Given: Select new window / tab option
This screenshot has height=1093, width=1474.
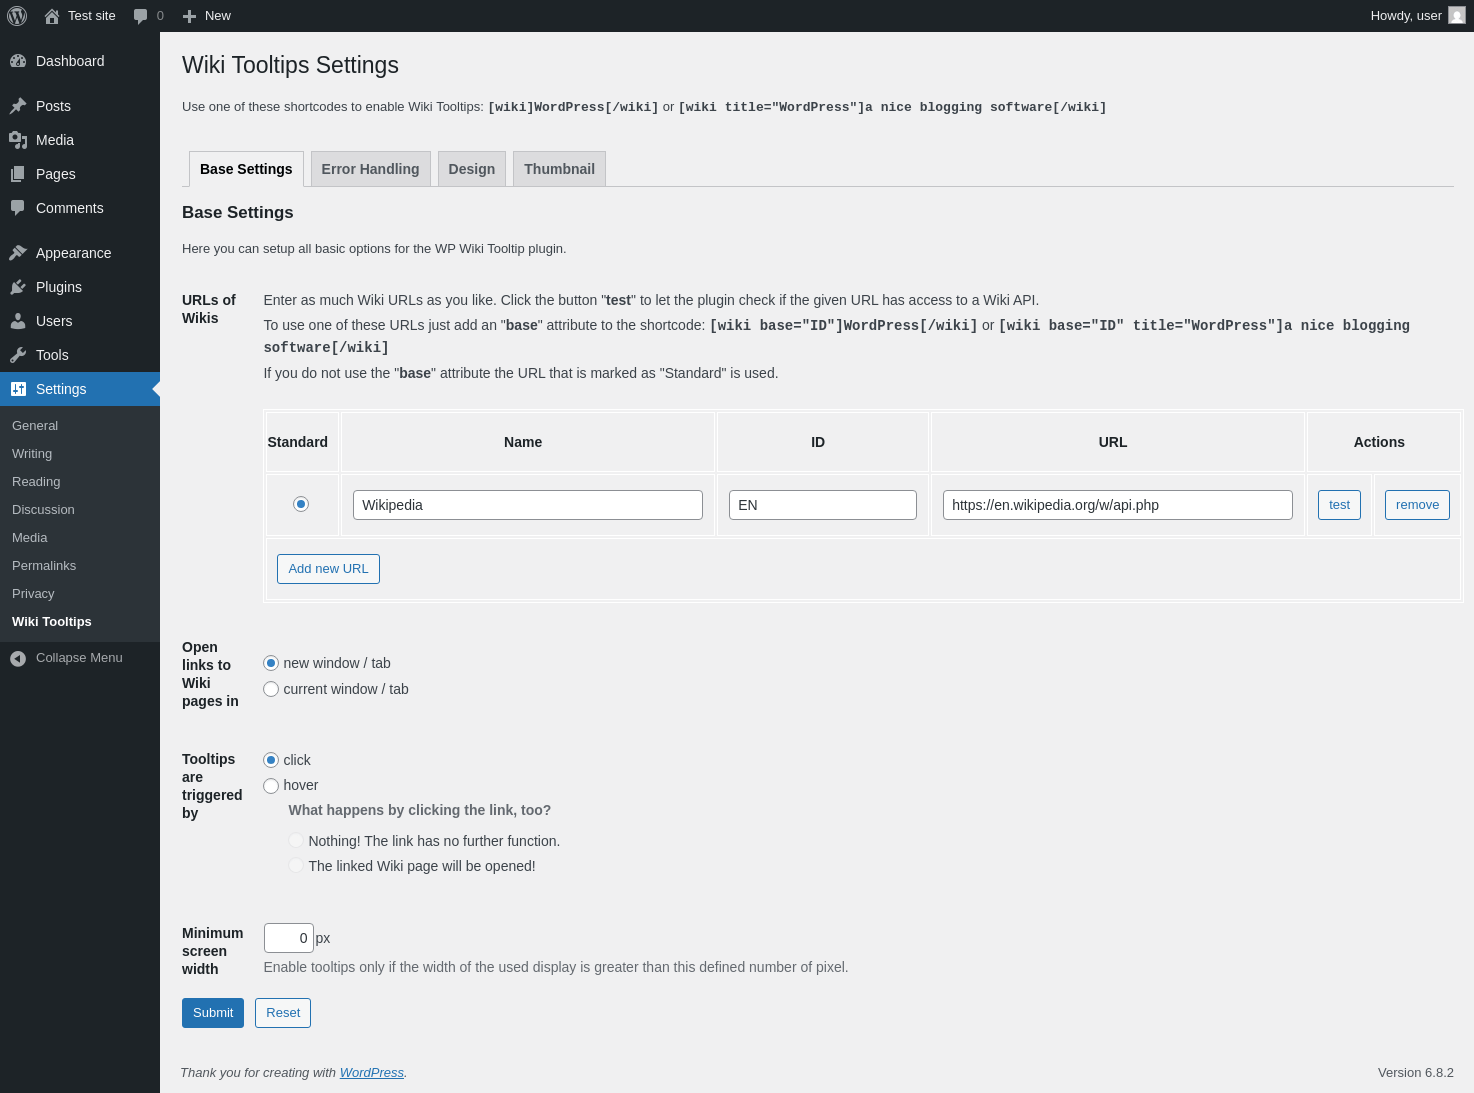Looking at the screenshot, I should [271, 663].
